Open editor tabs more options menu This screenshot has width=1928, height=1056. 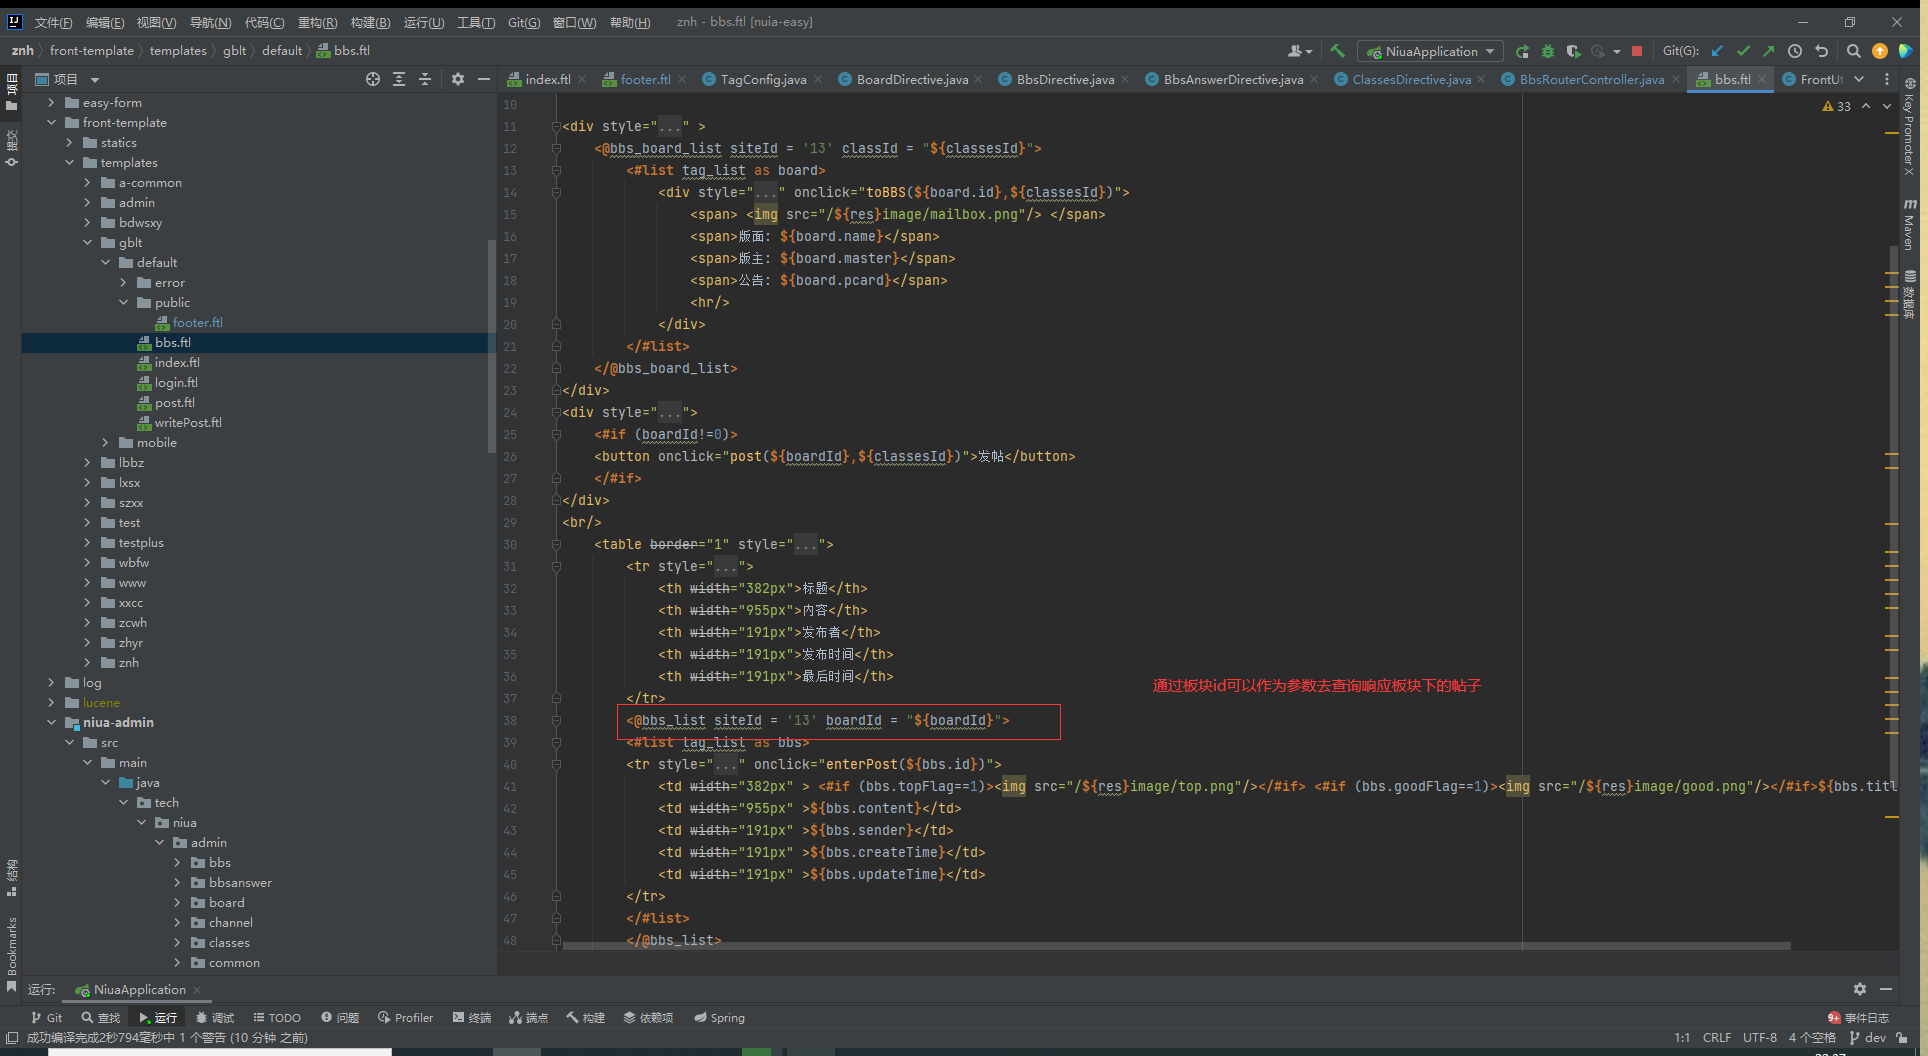(x=1887, y=79)
